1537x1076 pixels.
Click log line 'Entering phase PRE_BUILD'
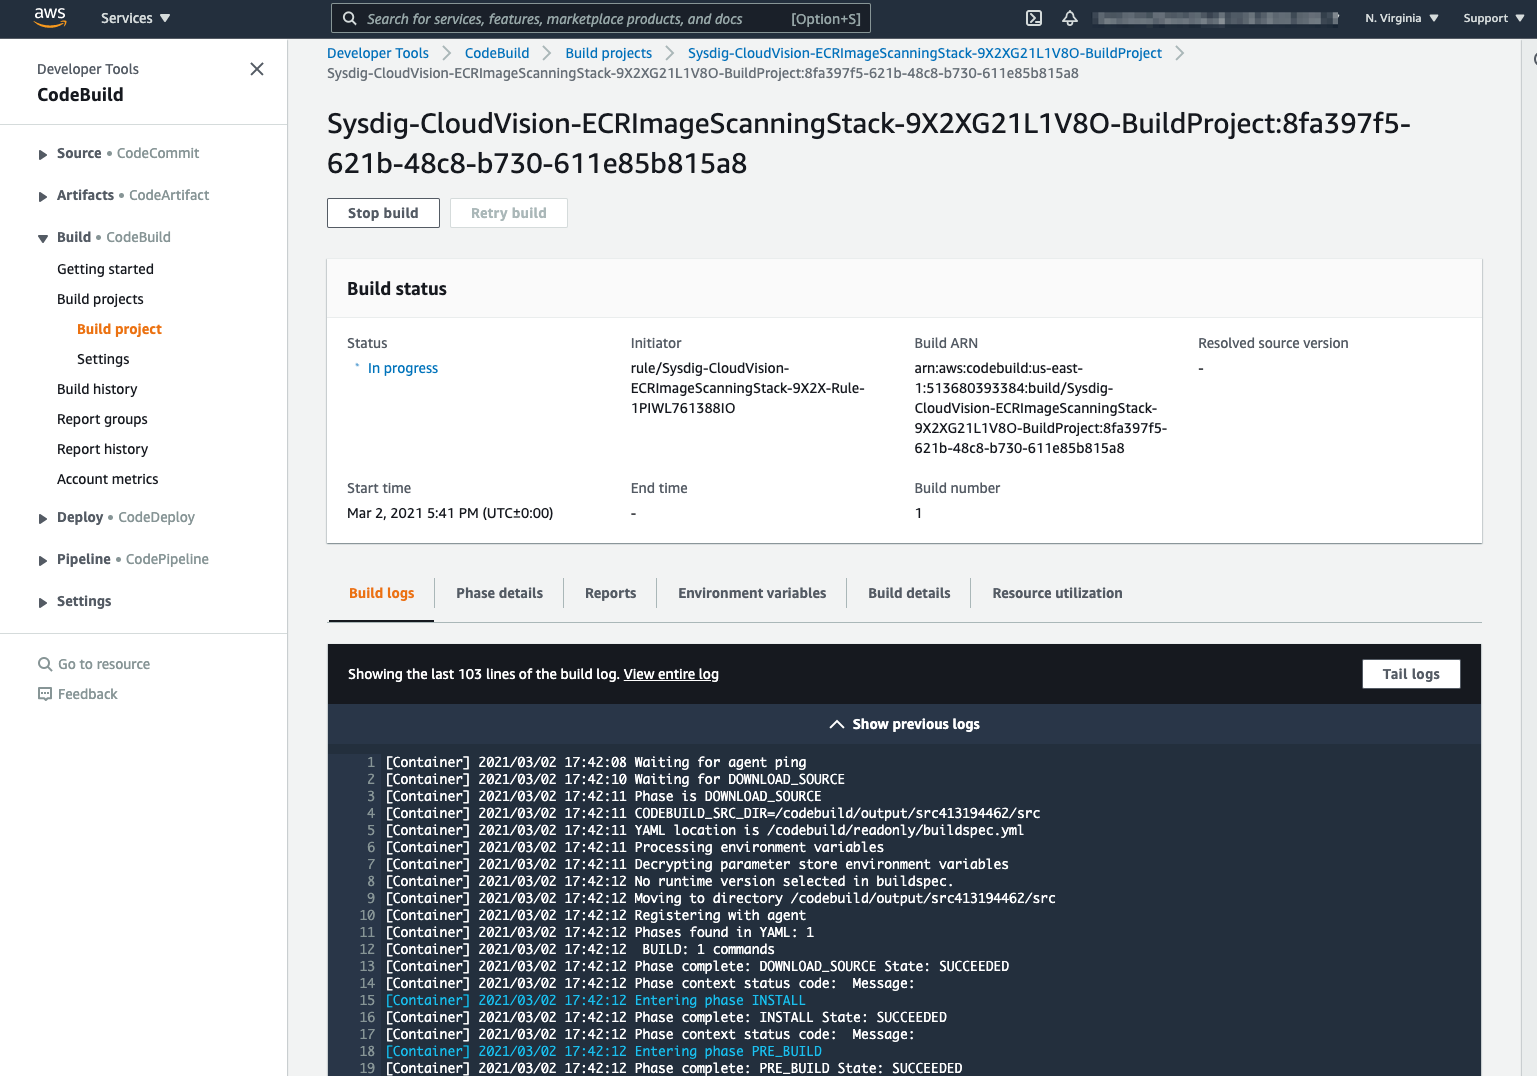tap(604, 1051)
